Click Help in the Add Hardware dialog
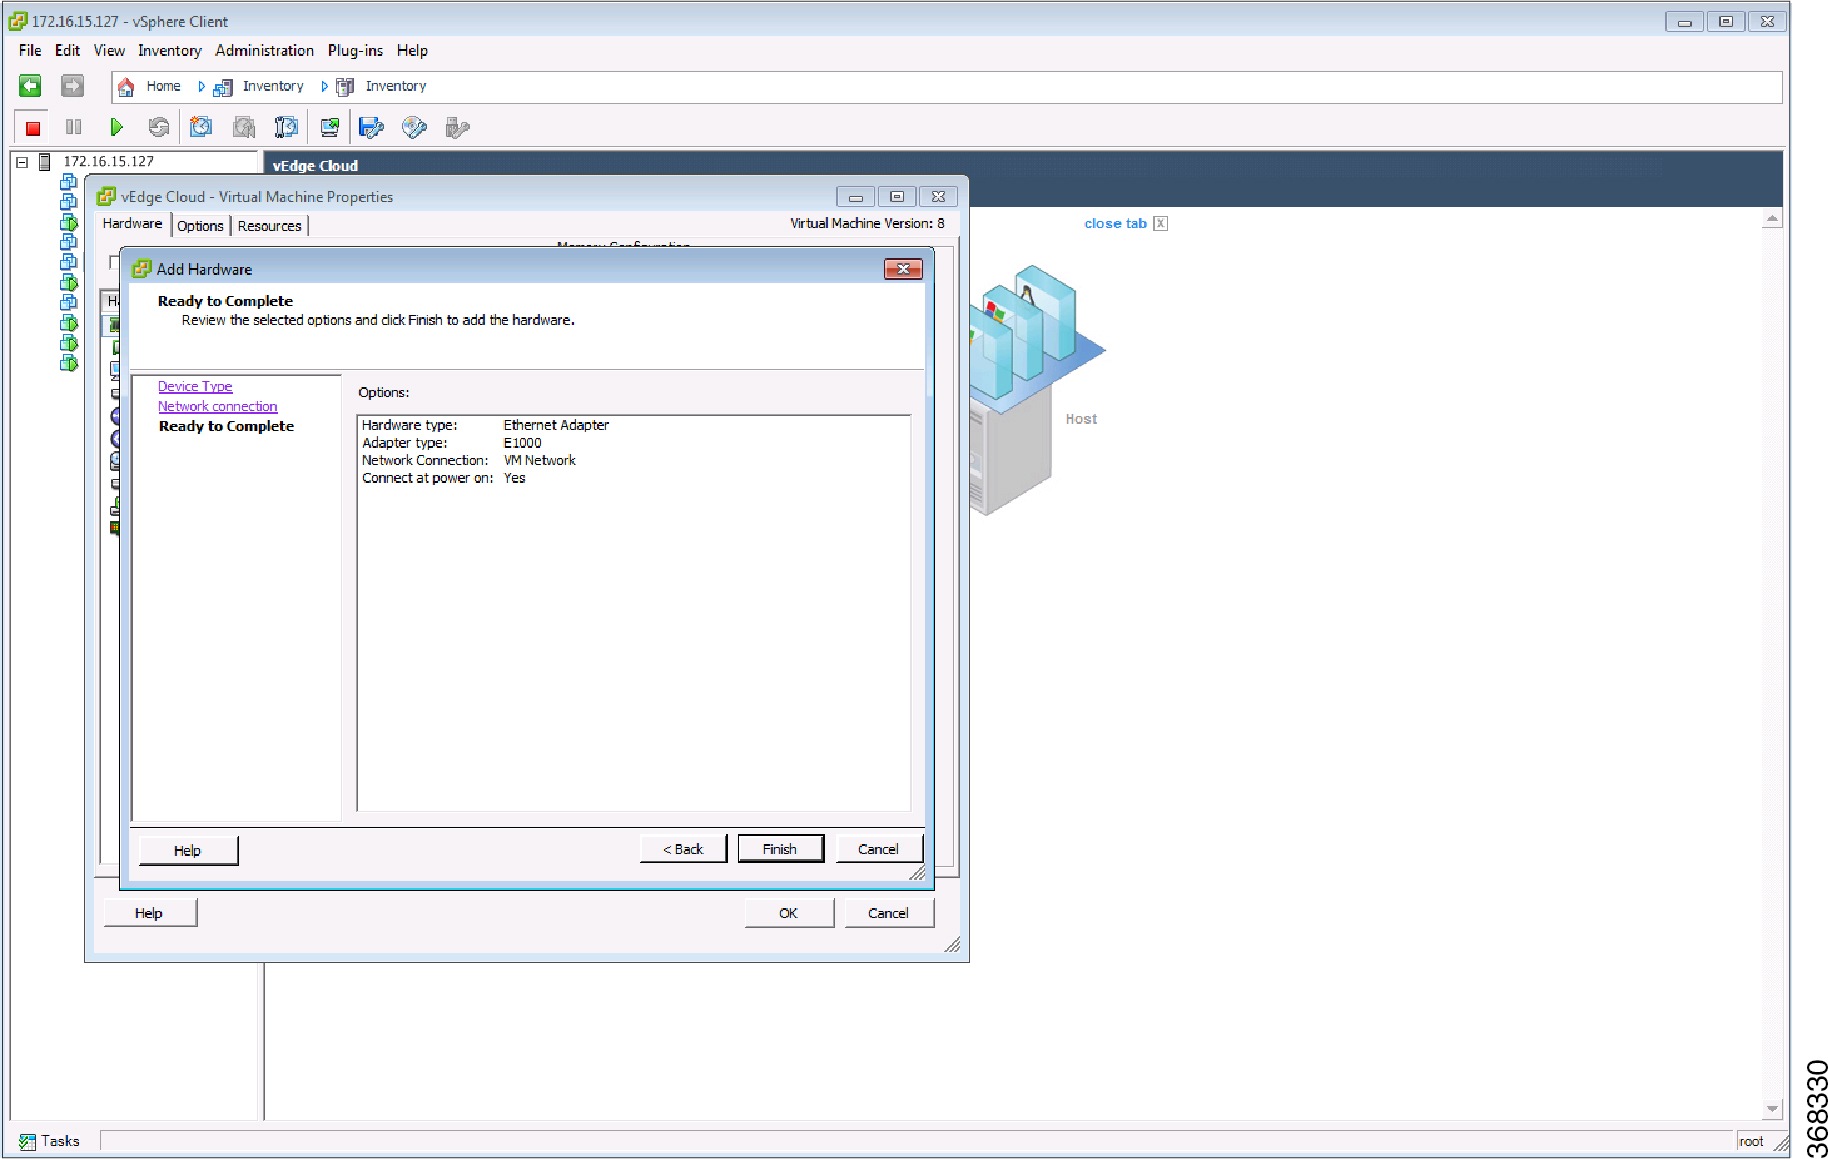Viewport: 1828px width, 1159px height. click(x=187, y=850)
